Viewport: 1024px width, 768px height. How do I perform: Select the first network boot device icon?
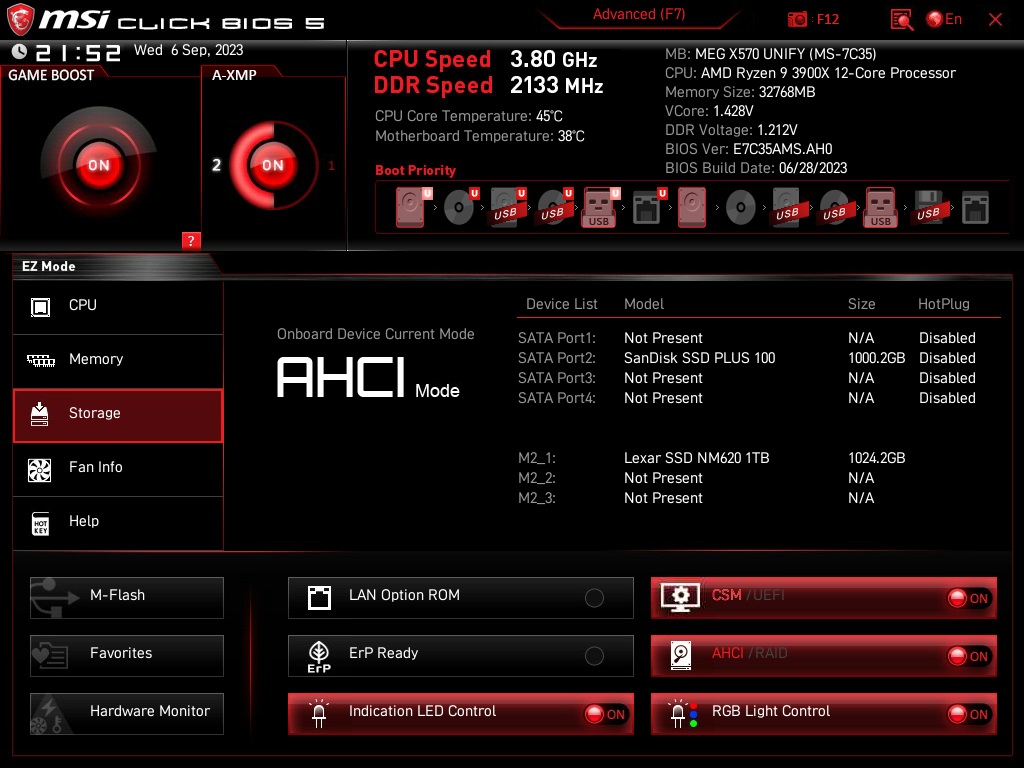click(647, 208)
